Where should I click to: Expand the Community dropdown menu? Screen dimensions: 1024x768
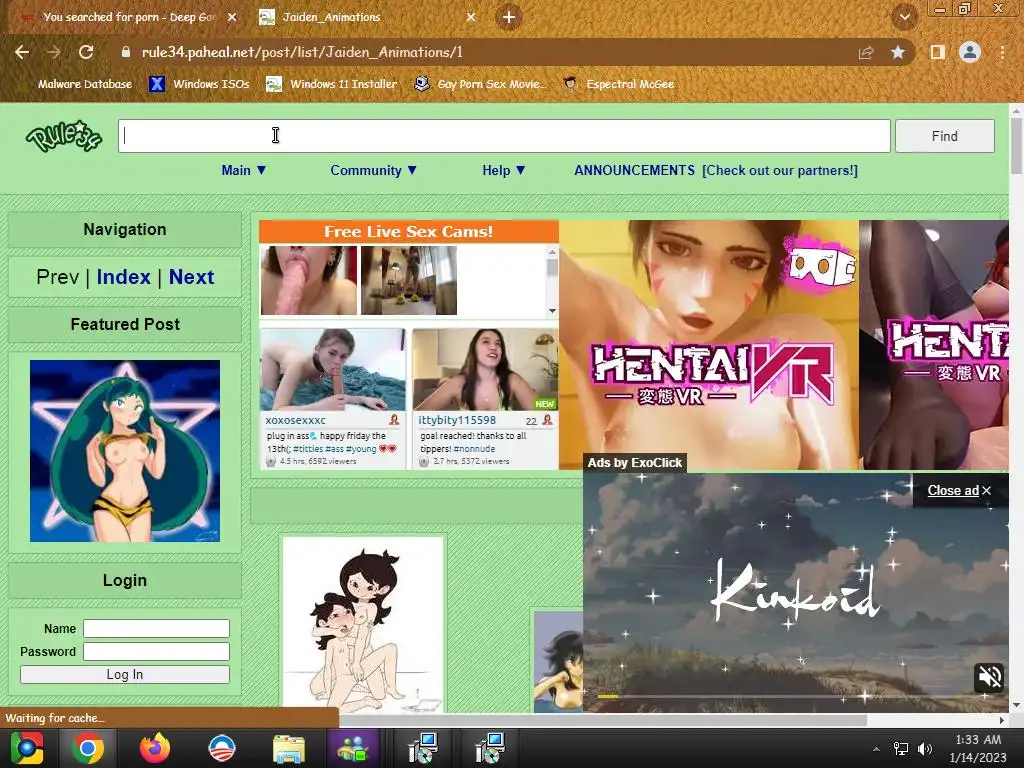(373, 170)
